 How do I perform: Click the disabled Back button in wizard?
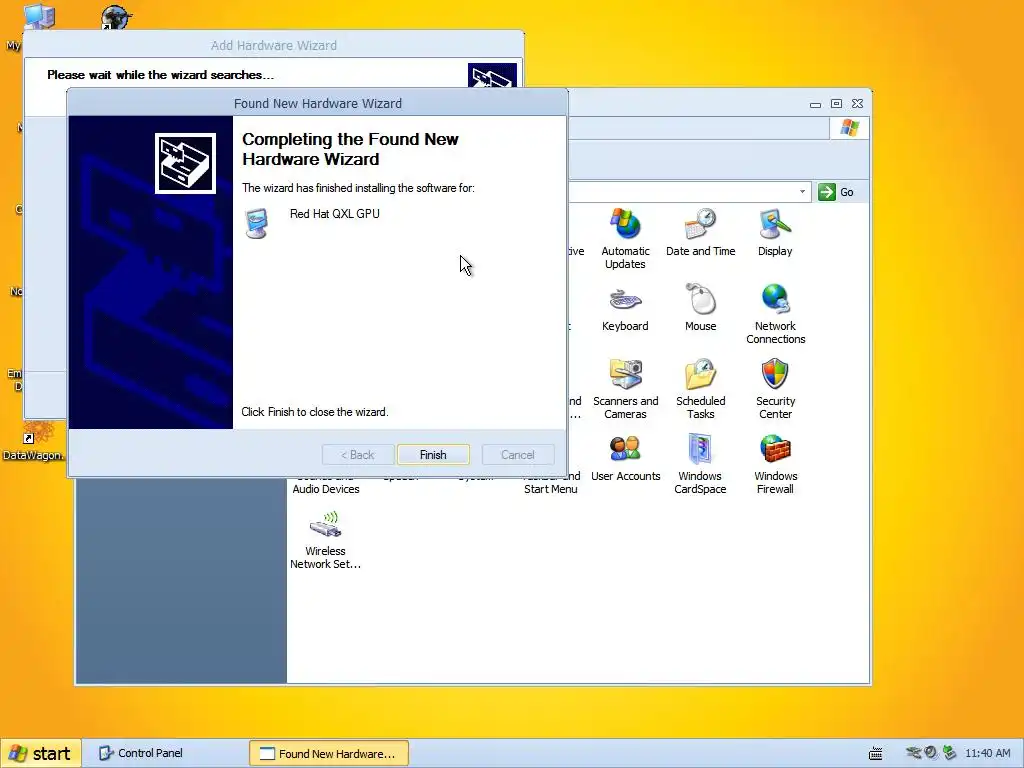(358, 455)
